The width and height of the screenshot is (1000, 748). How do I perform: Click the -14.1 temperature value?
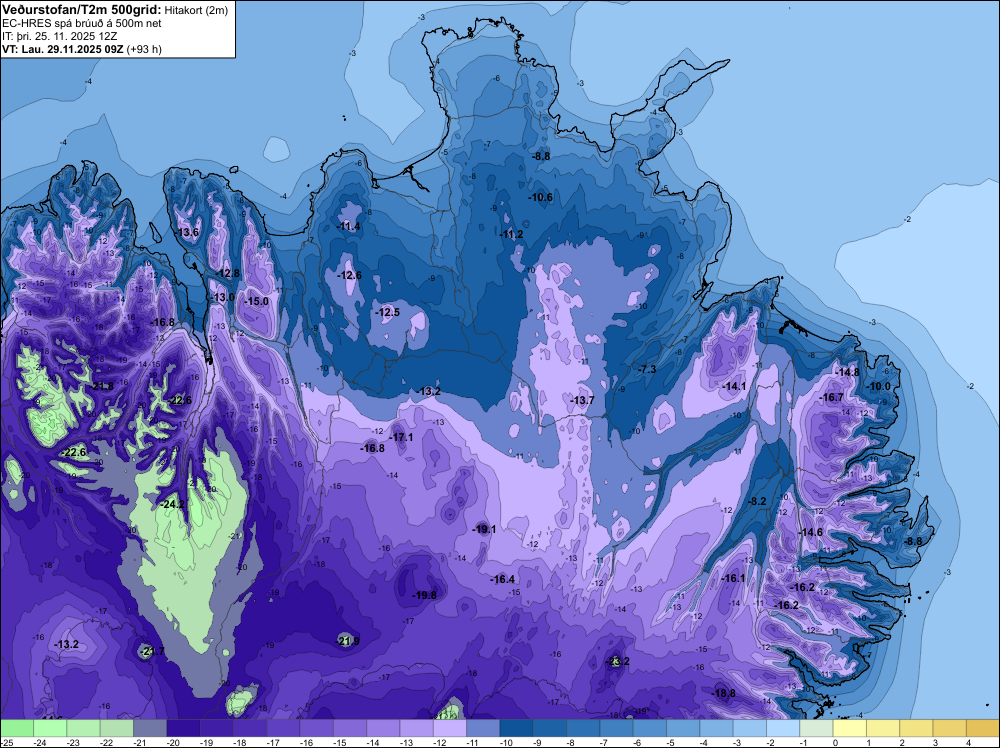pos(734,386)
